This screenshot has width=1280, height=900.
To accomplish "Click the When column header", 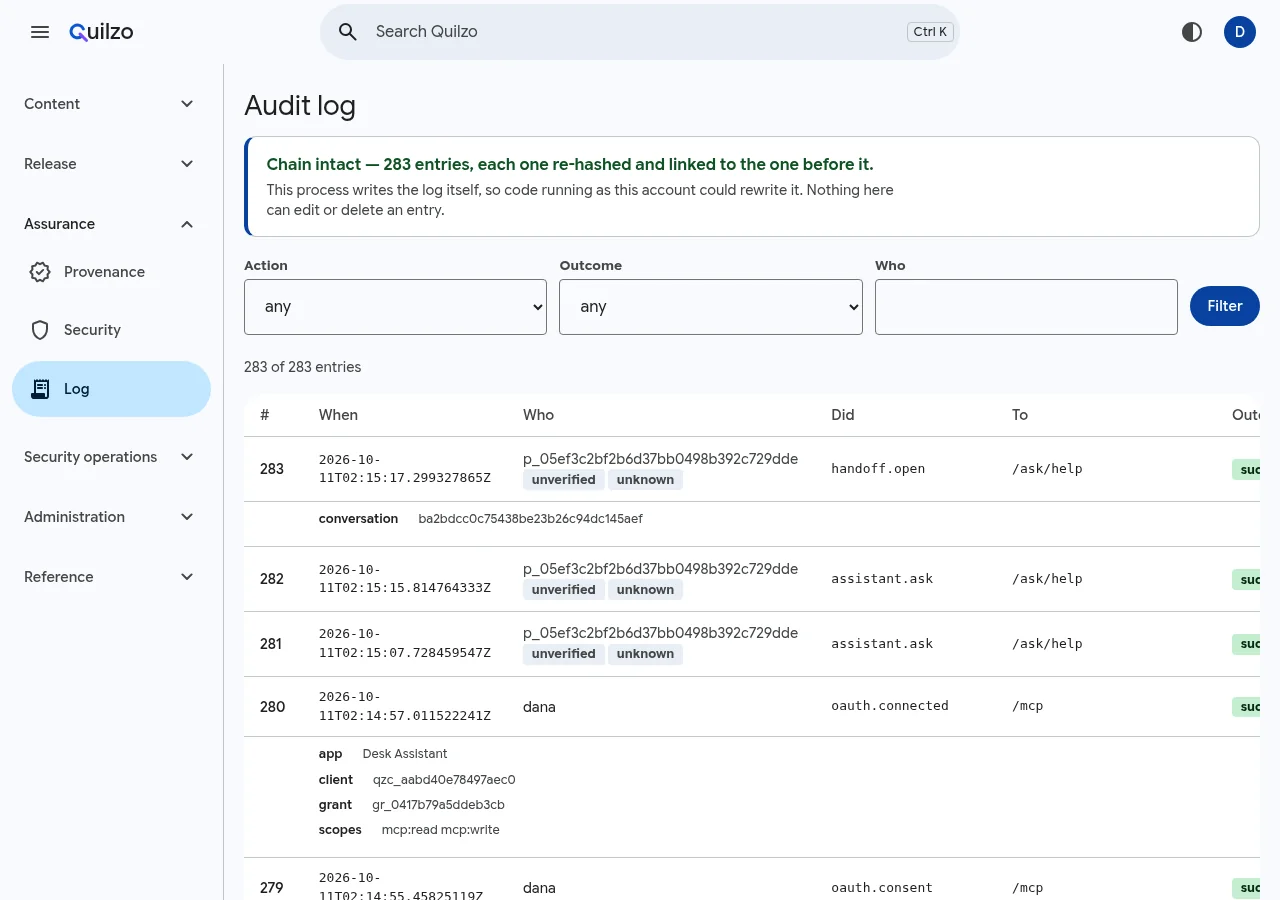I will [x=338, y=415].
